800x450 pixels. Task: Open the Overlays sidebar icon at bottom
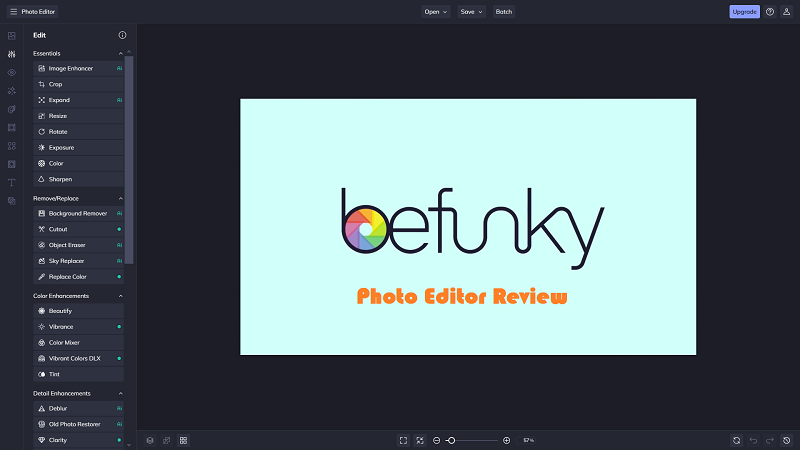[12, 201]
